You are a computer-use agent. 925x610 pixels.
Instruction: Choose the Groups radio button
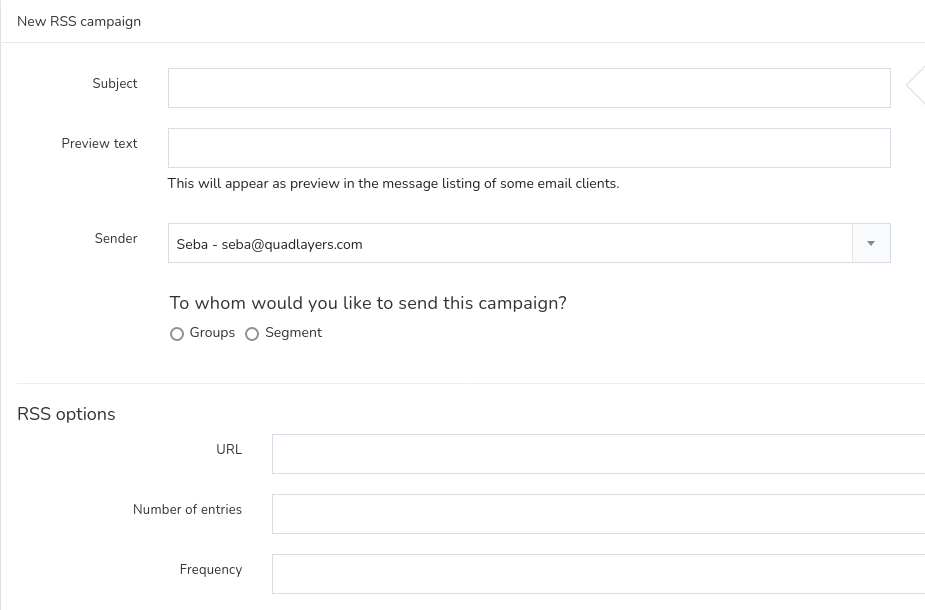[x=177, y=334]
